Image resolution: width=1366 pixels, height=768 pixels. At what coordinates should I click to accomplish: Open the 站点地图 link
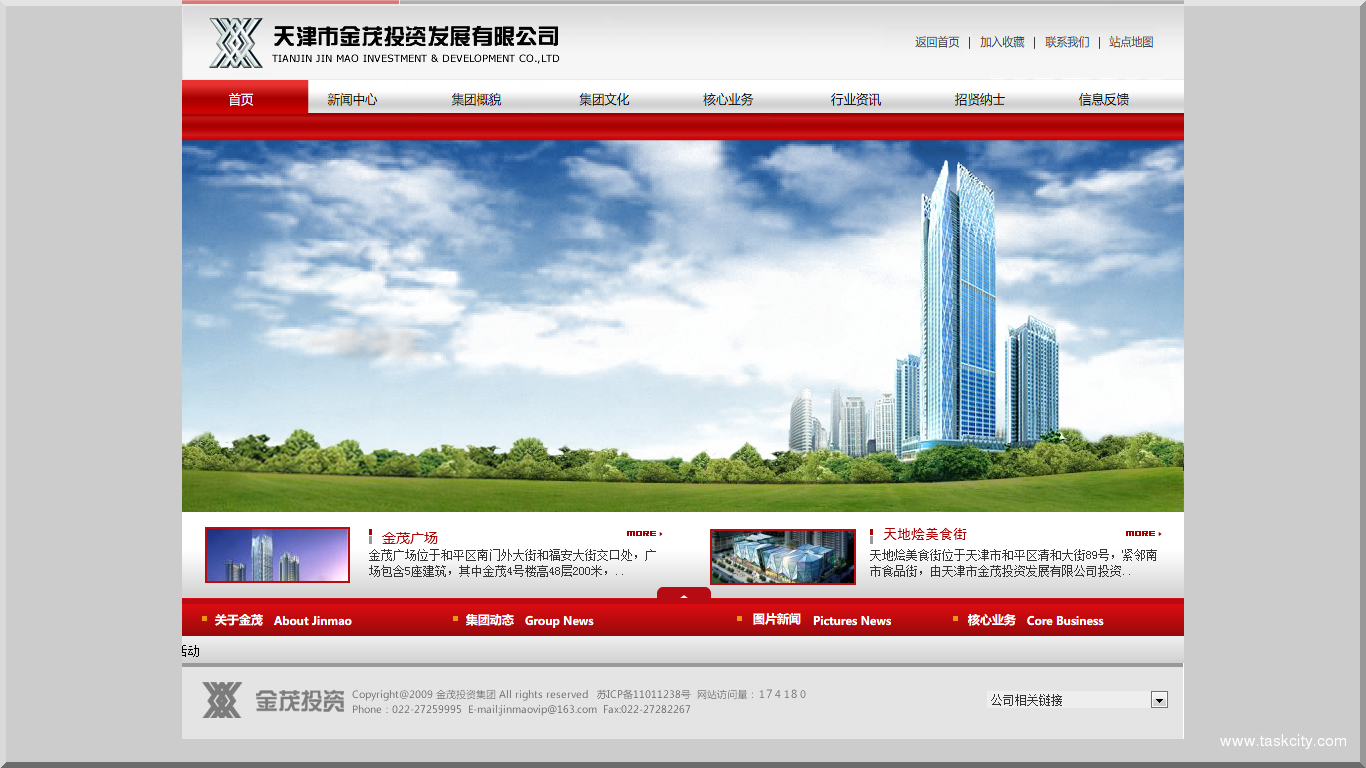click(x=1131, y=42)
